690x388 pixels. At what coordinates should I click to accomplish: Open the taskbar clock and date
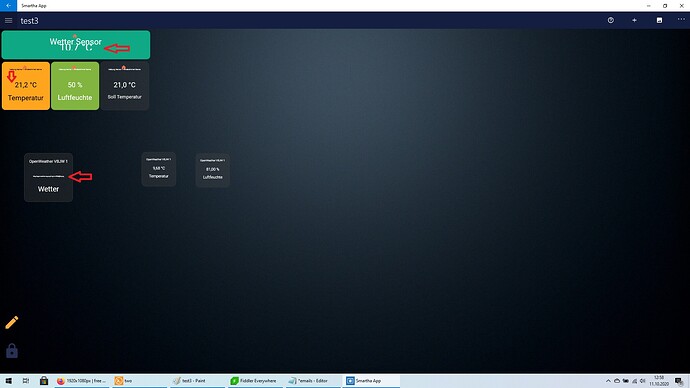659,381
